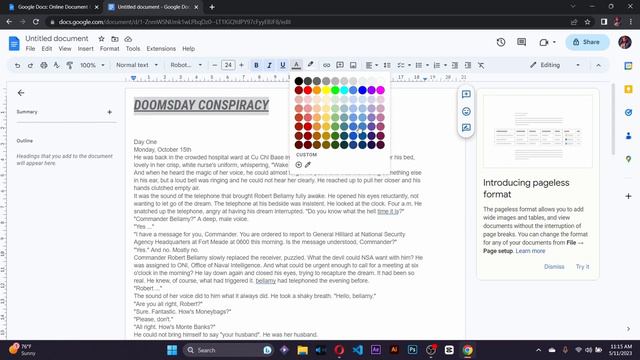Open the Editing mode dropdown
Image resolution: width=640 pixels, height=360 pixels.
(555, 65)
